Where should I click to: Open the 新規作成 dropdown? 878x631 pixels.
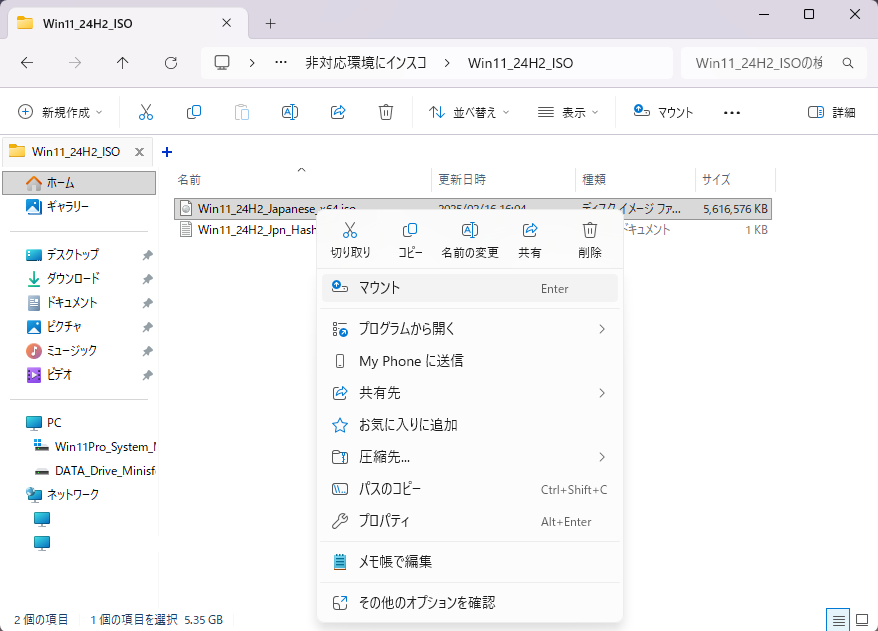pyautogui.click(x=60, y=112)
